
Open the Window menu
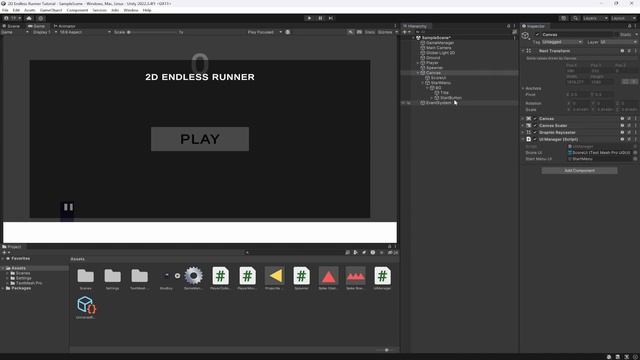pos(131,10)
